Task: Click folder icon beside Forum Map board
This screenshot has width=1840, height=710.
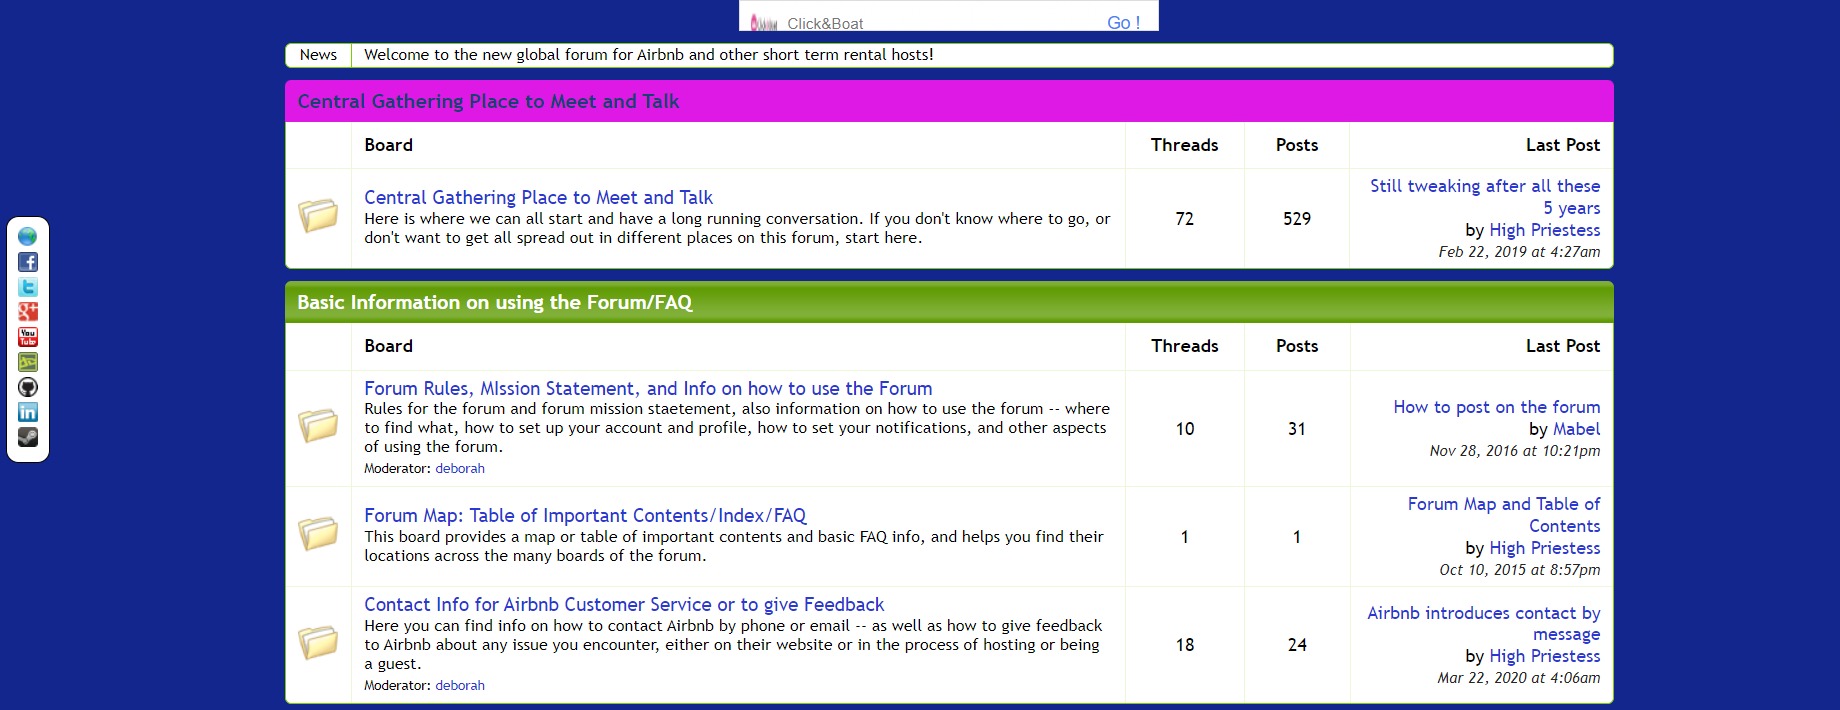Action: (x=318, y=535)
